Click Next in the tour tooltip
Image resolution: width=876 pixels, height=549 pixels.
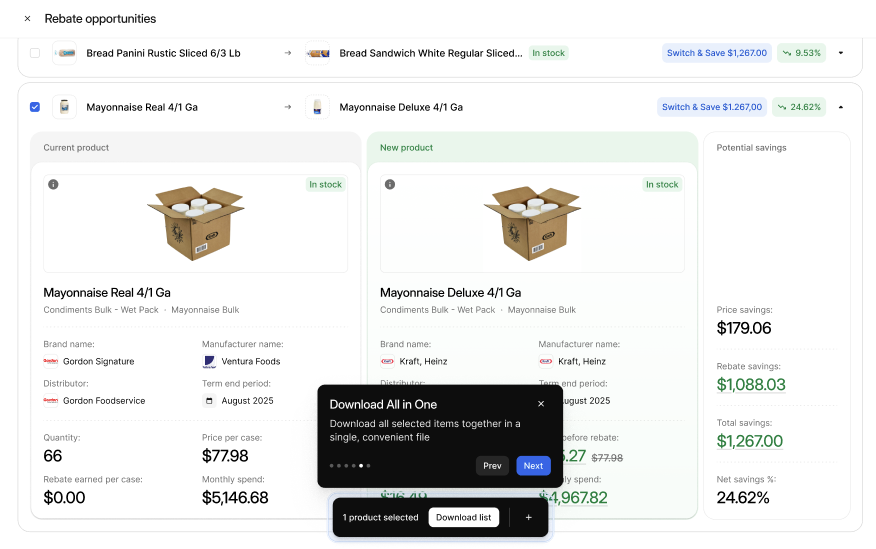tap(533, 465)
